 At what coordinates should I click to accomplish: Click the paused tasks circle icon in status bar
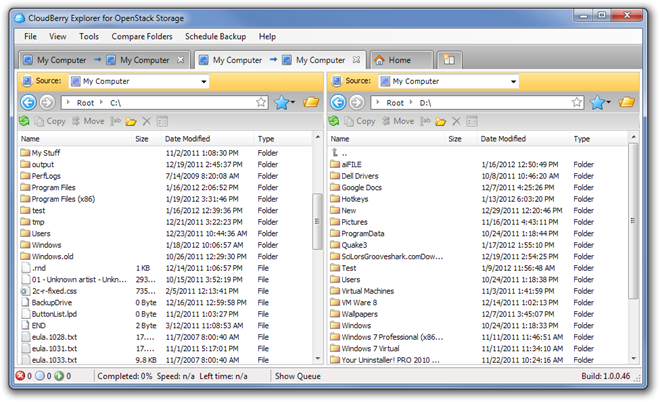tap(40, 375)
